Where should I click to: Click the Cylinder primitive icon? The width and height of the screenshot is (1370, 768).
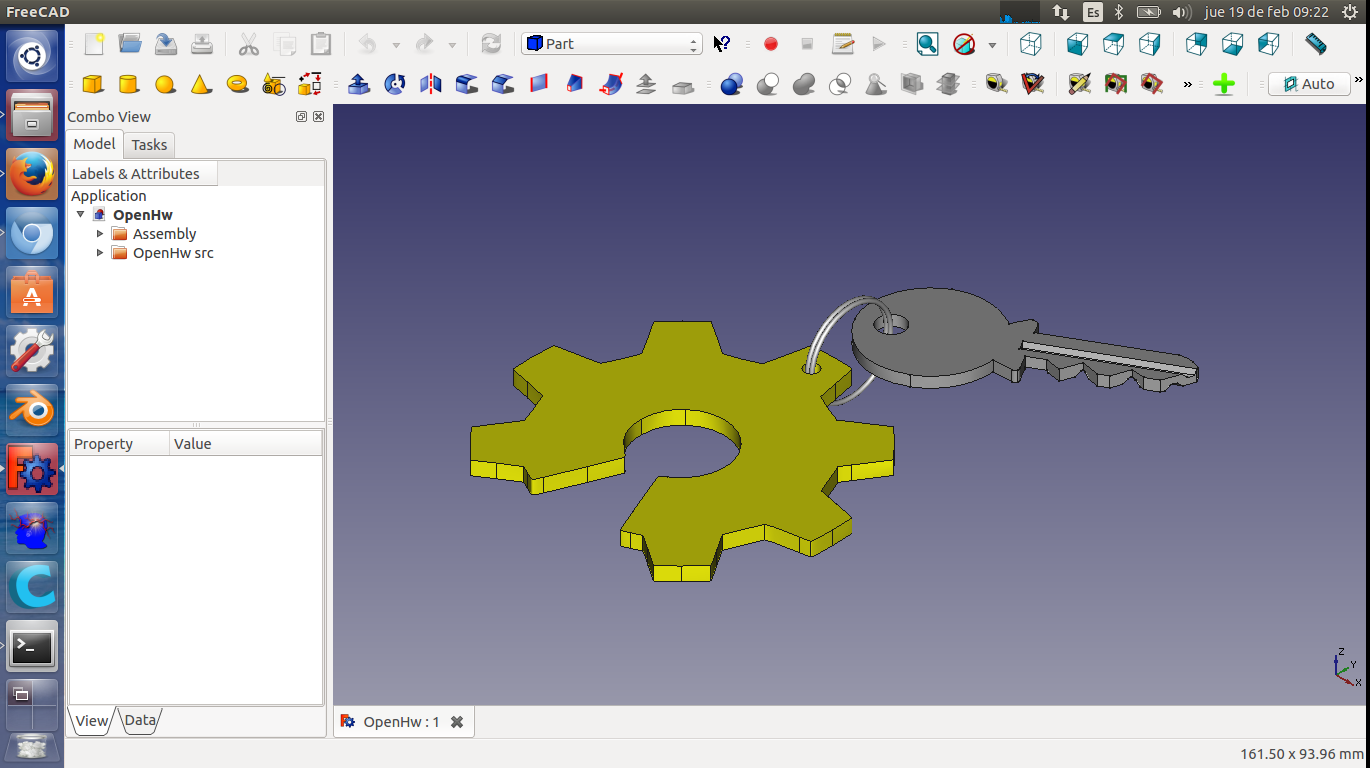(129, 84)
